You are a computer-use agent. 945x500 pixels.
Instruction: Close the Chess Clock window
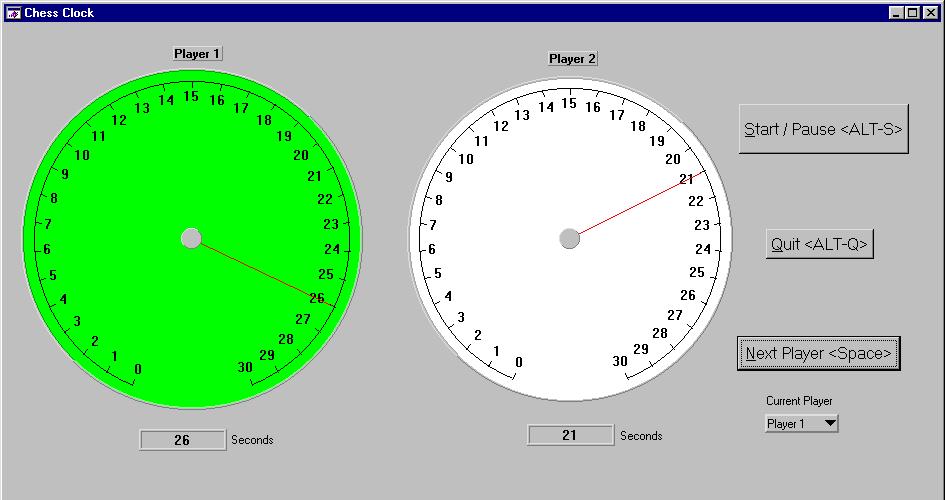click(929, 13)
